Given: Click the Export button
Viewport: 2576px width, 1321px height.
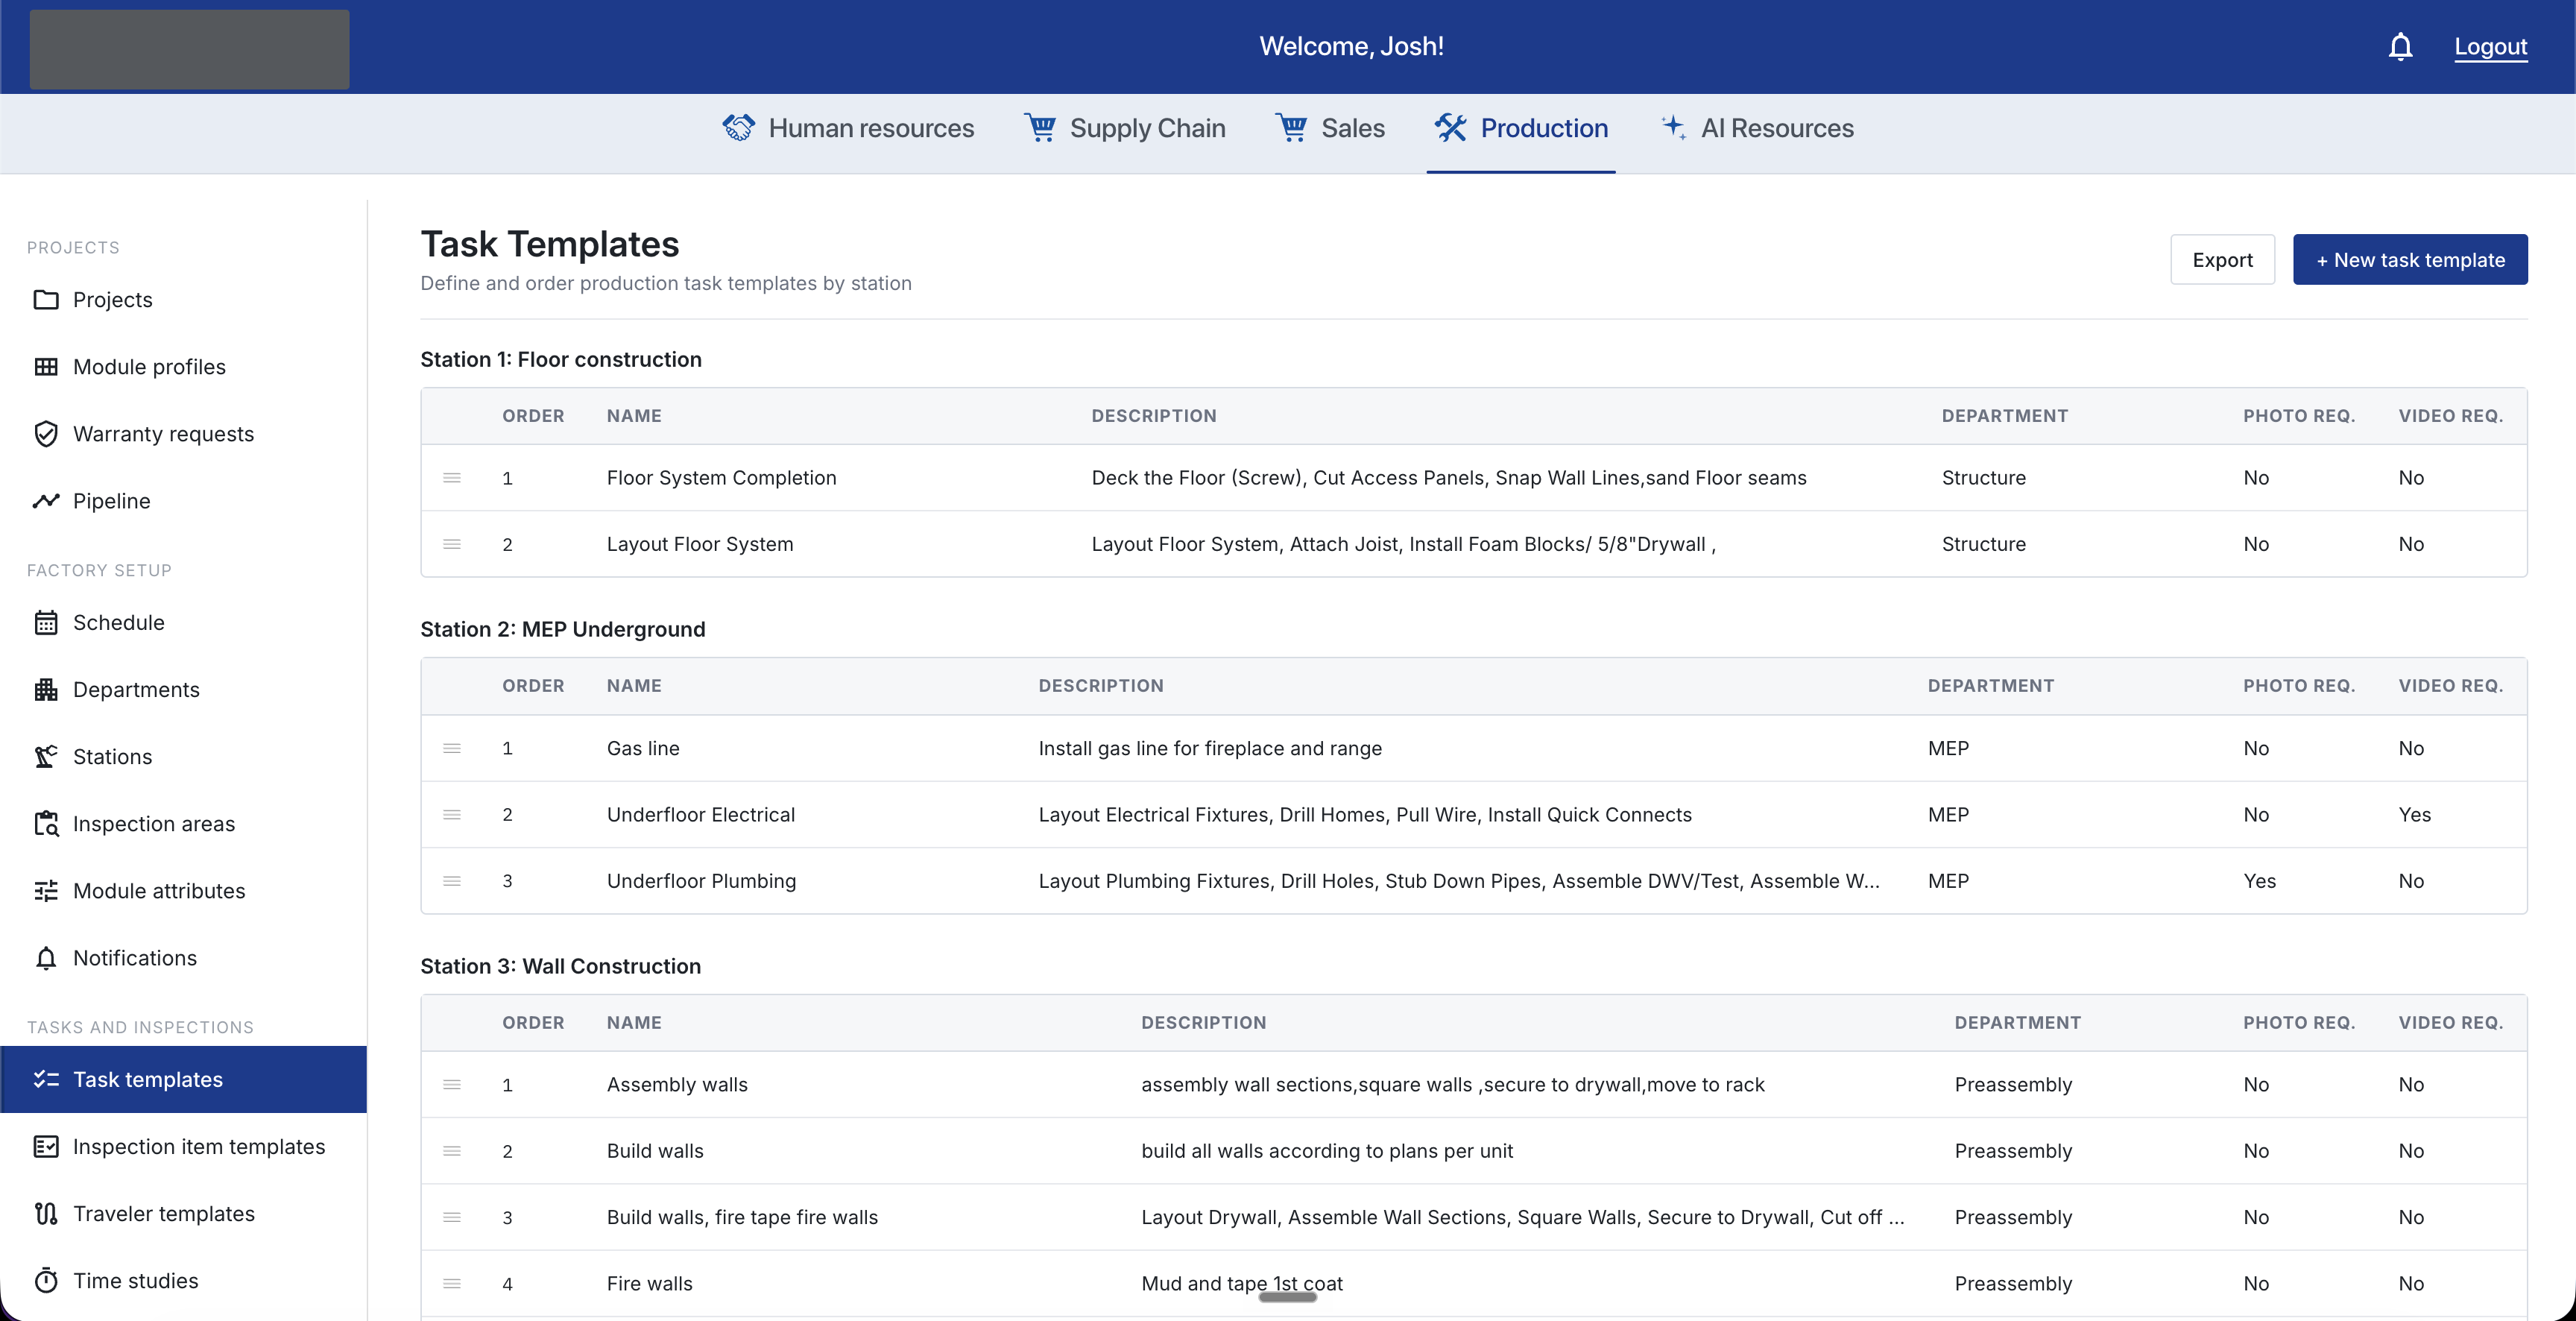Looking at the screenshot, I should (2222, 260).
